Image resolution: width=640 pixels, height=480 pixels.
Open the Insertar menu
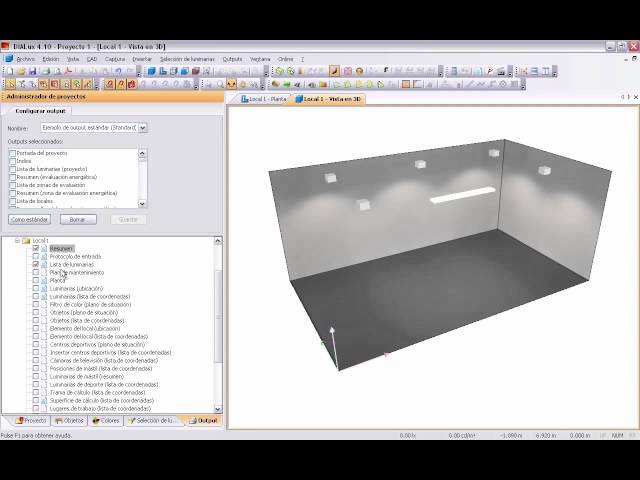click(x=142, y=59)
